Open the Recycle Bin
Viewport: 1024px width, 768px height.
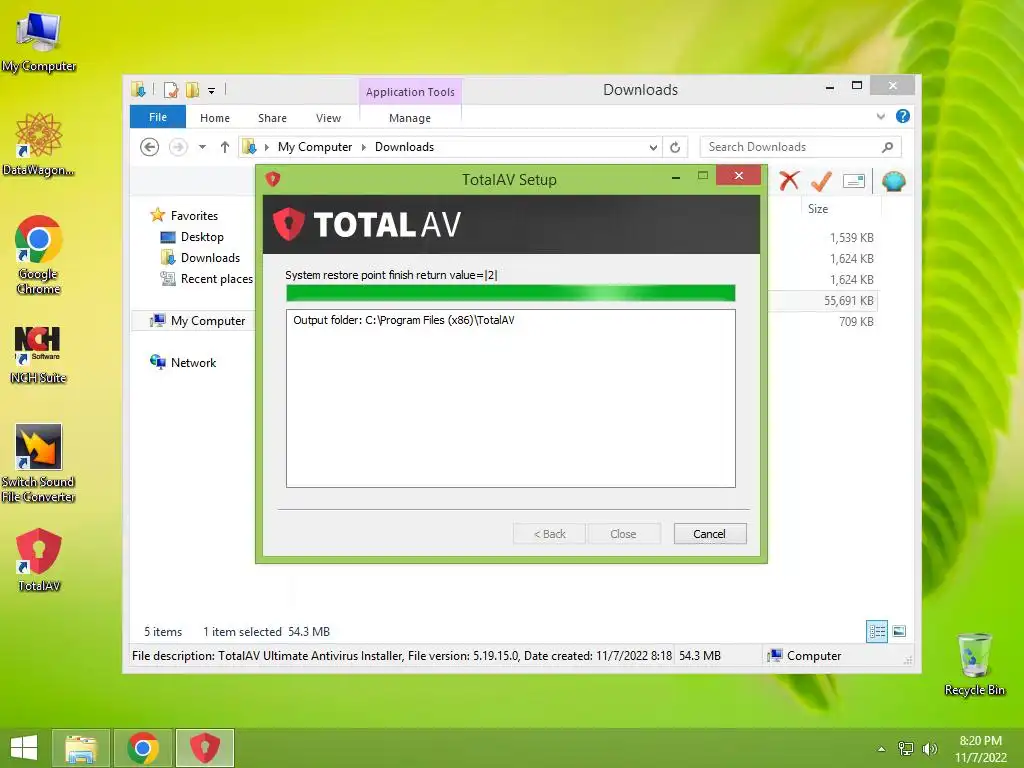tap(974, 664)
